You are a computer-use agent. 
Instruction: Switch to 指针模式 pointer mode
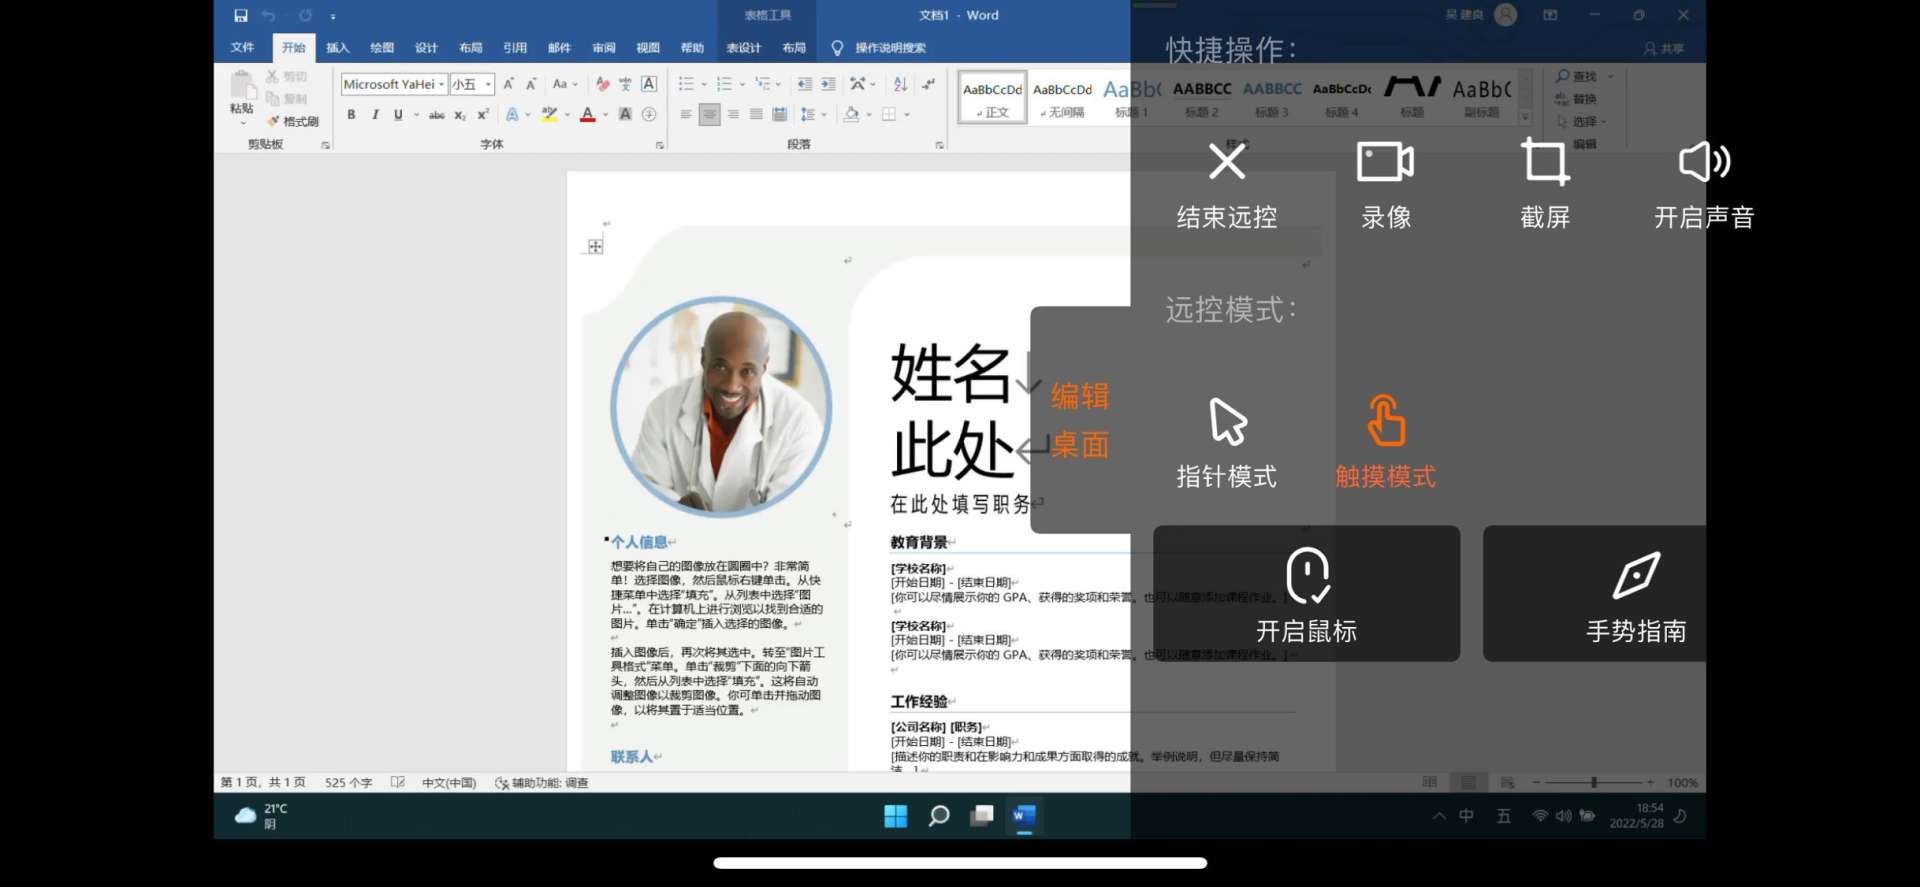tap(1227, 443)
